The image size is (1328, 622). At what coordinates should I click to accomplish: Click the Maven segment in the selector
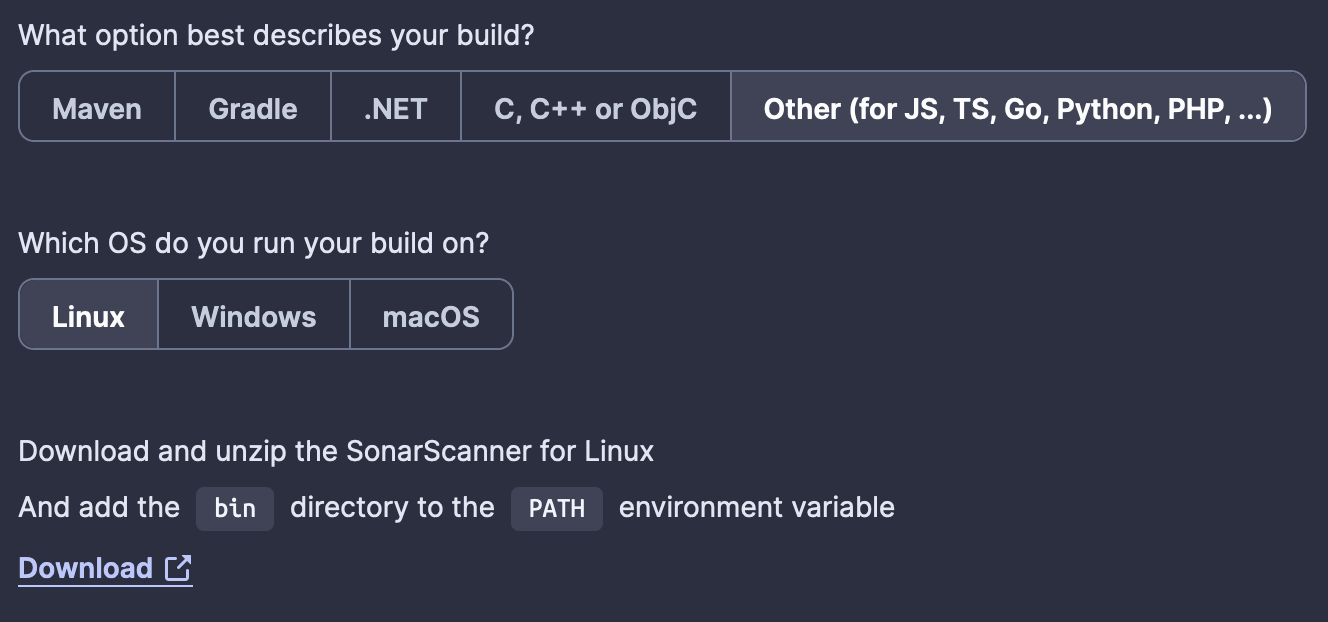pos(96,107)
